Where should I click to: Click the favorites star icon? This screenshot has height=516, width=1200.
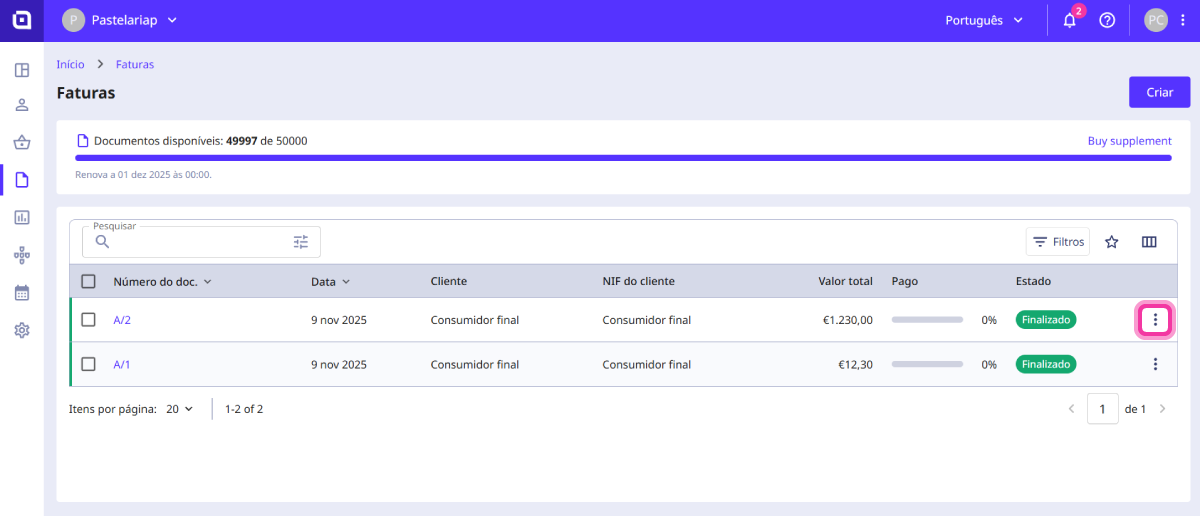pyautogui.click(x=1111, y=242)
